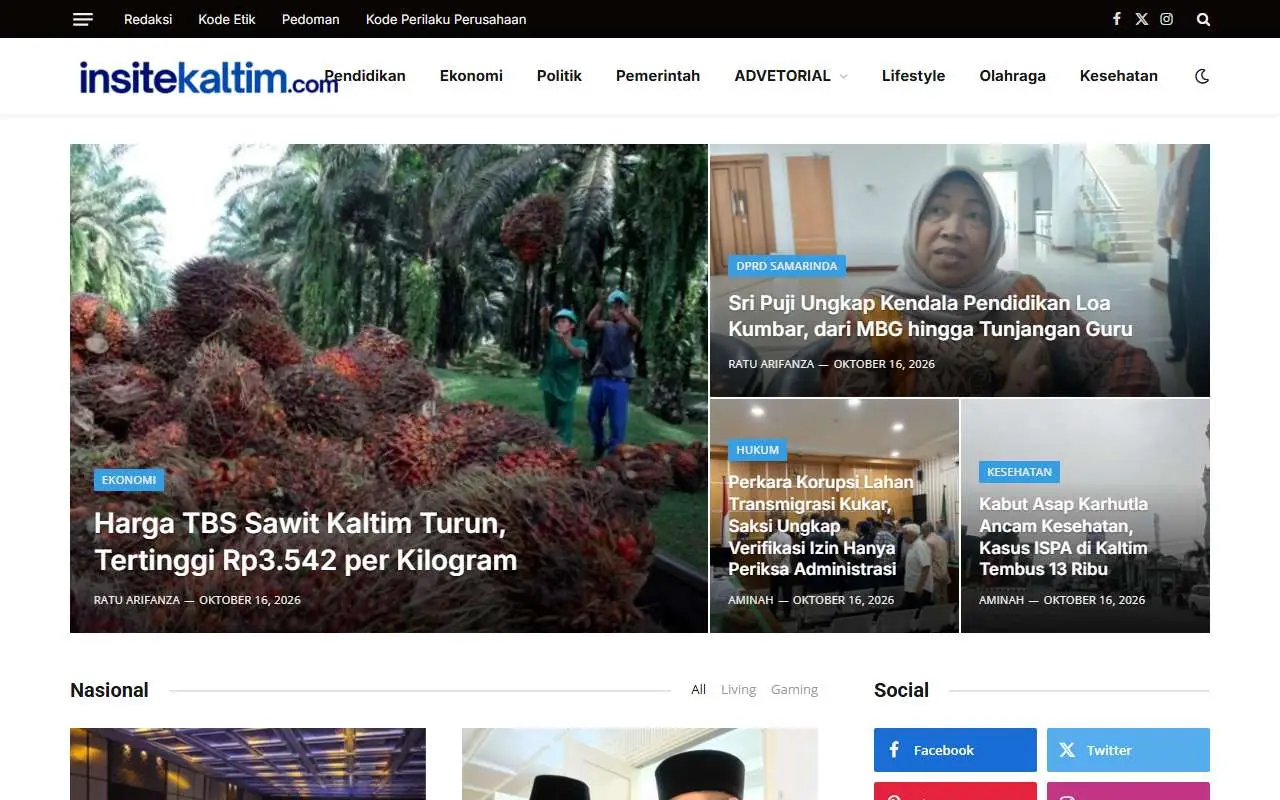Go to the Politik menu section
Screen dimensions: 1280x800
tap(559, 76)
